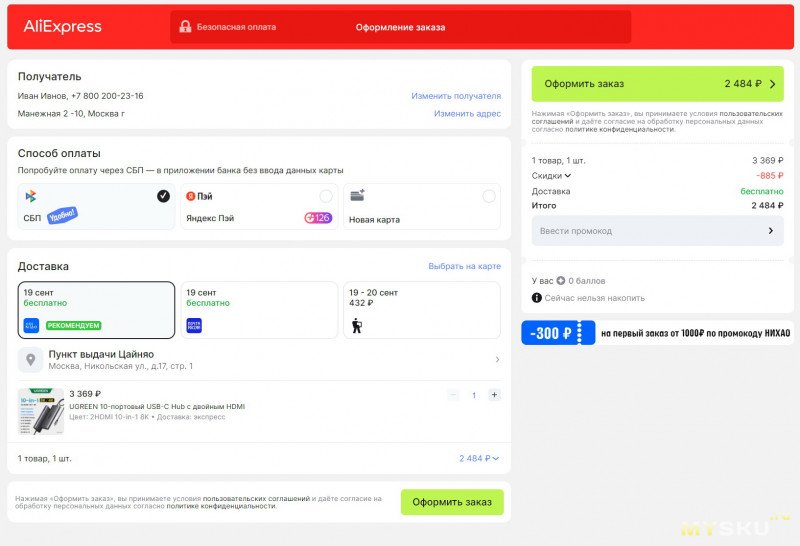Expand the 2 484 ₽ order total dropdown

[x=479, y=458]
